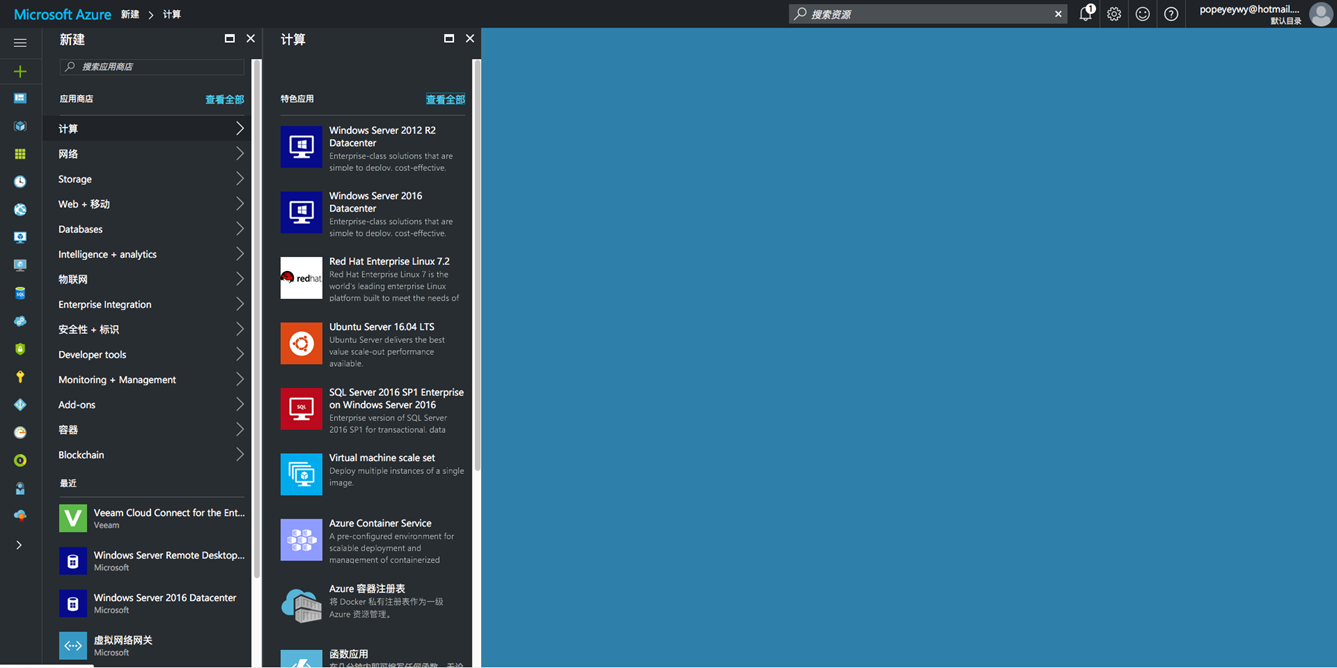The width and height of the screenshot is (1337, 668).
Task: Expand Enterprise Integration chevron
Action: [x=240, y=304]
